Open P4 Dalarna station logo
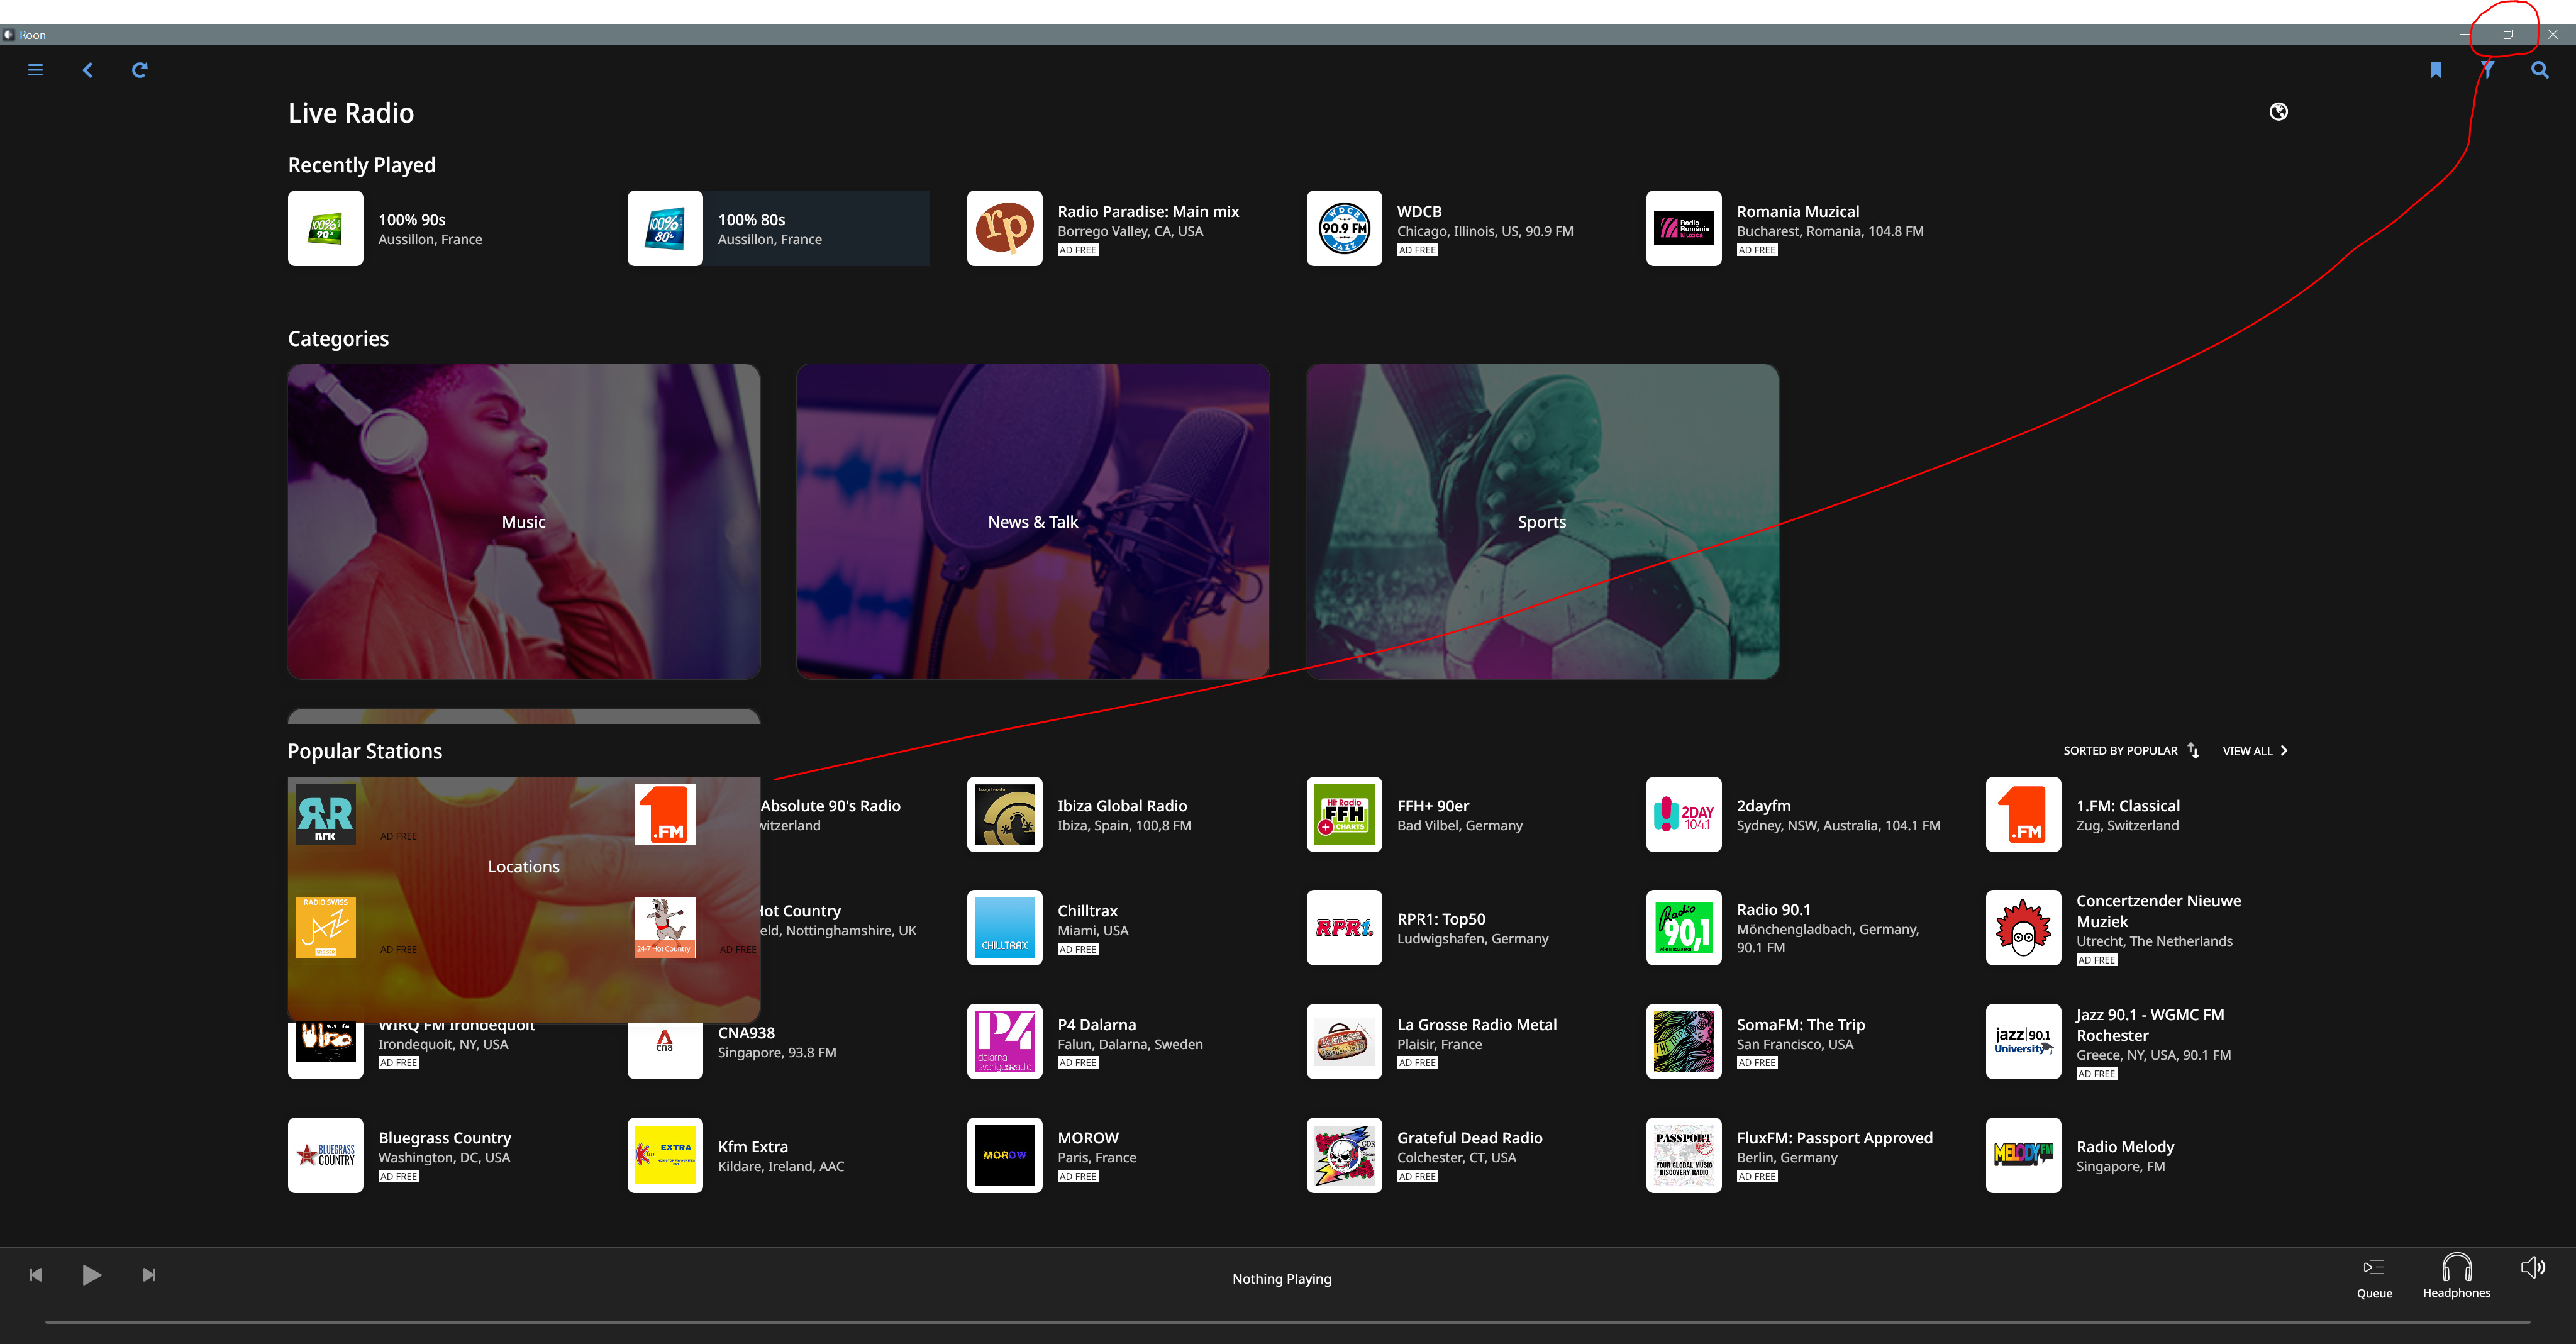This screenshot has height=1344, width=2576. 1005,1042
